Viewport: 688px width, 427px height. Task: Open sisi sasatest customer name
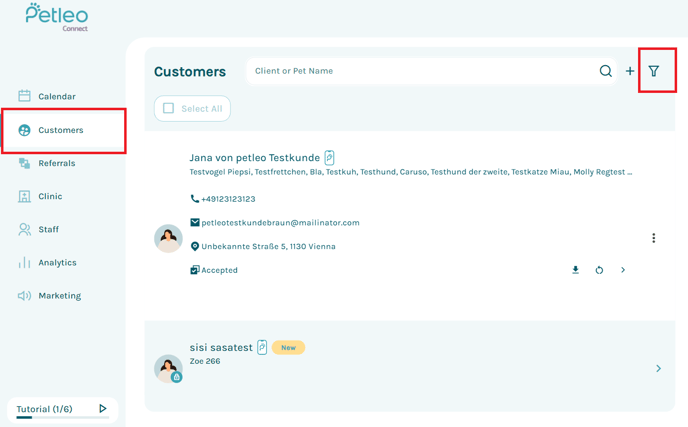point(221,348)
